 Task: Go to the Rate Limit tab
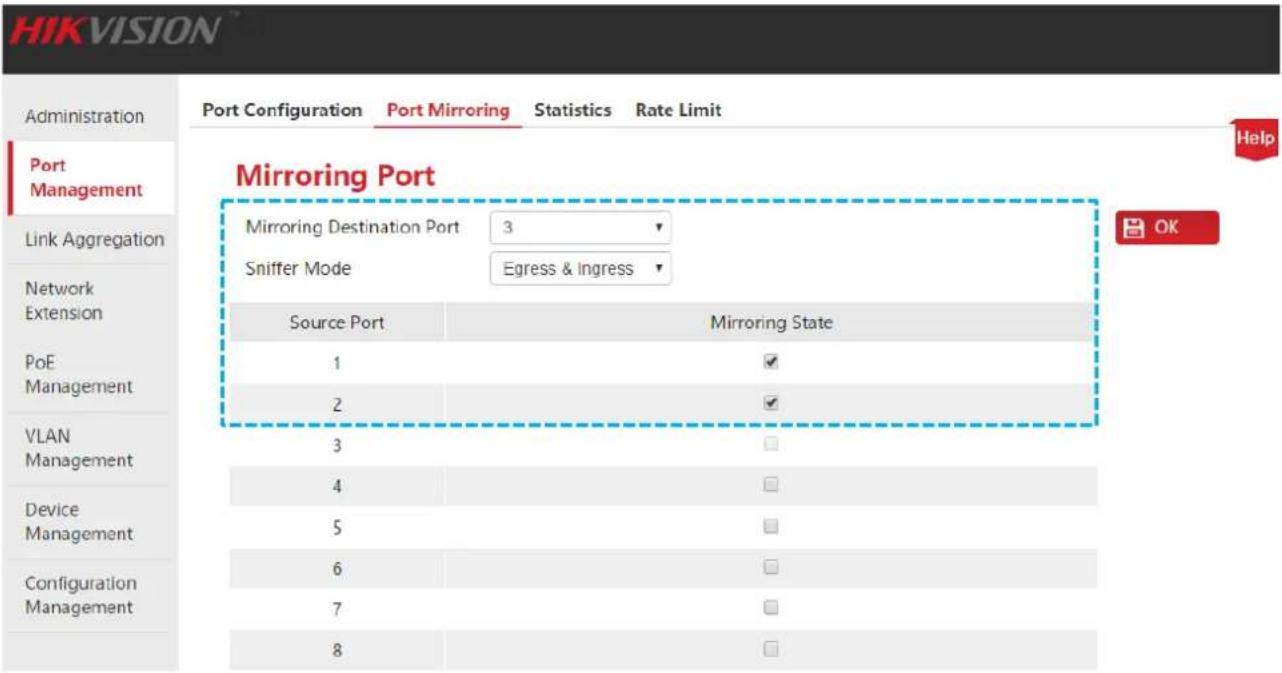pos(678,110)
